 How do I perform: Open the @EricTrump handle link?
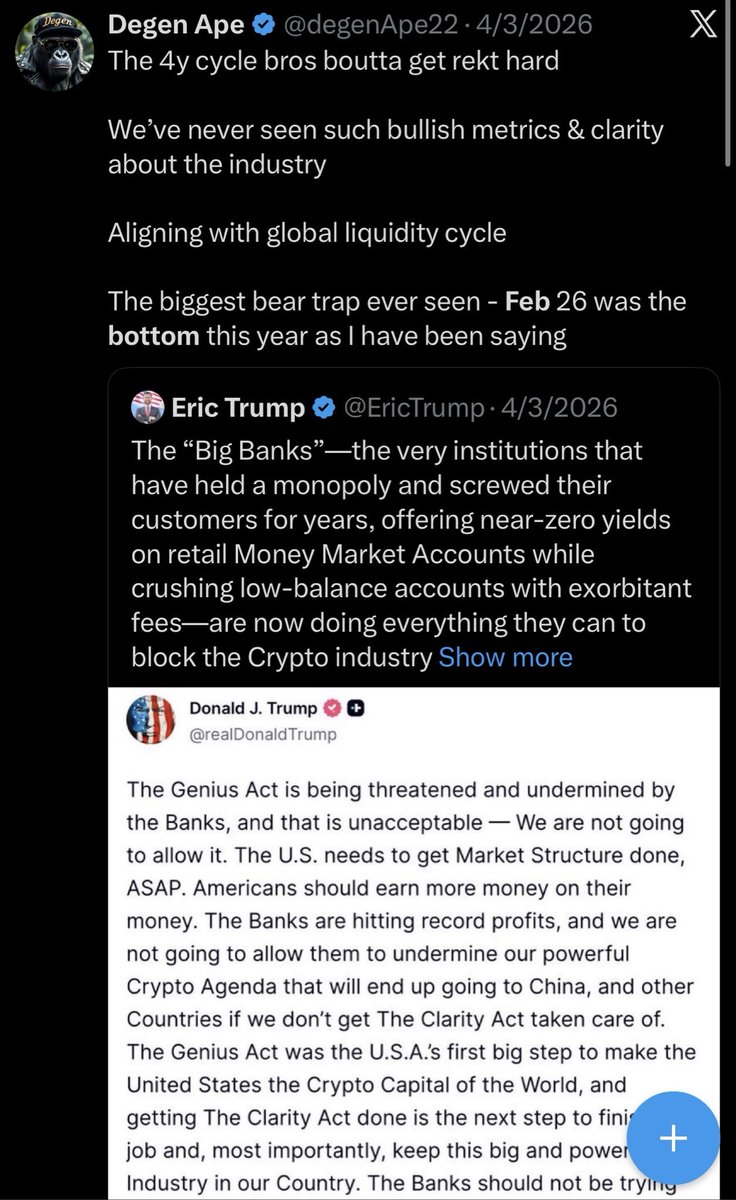412,407
